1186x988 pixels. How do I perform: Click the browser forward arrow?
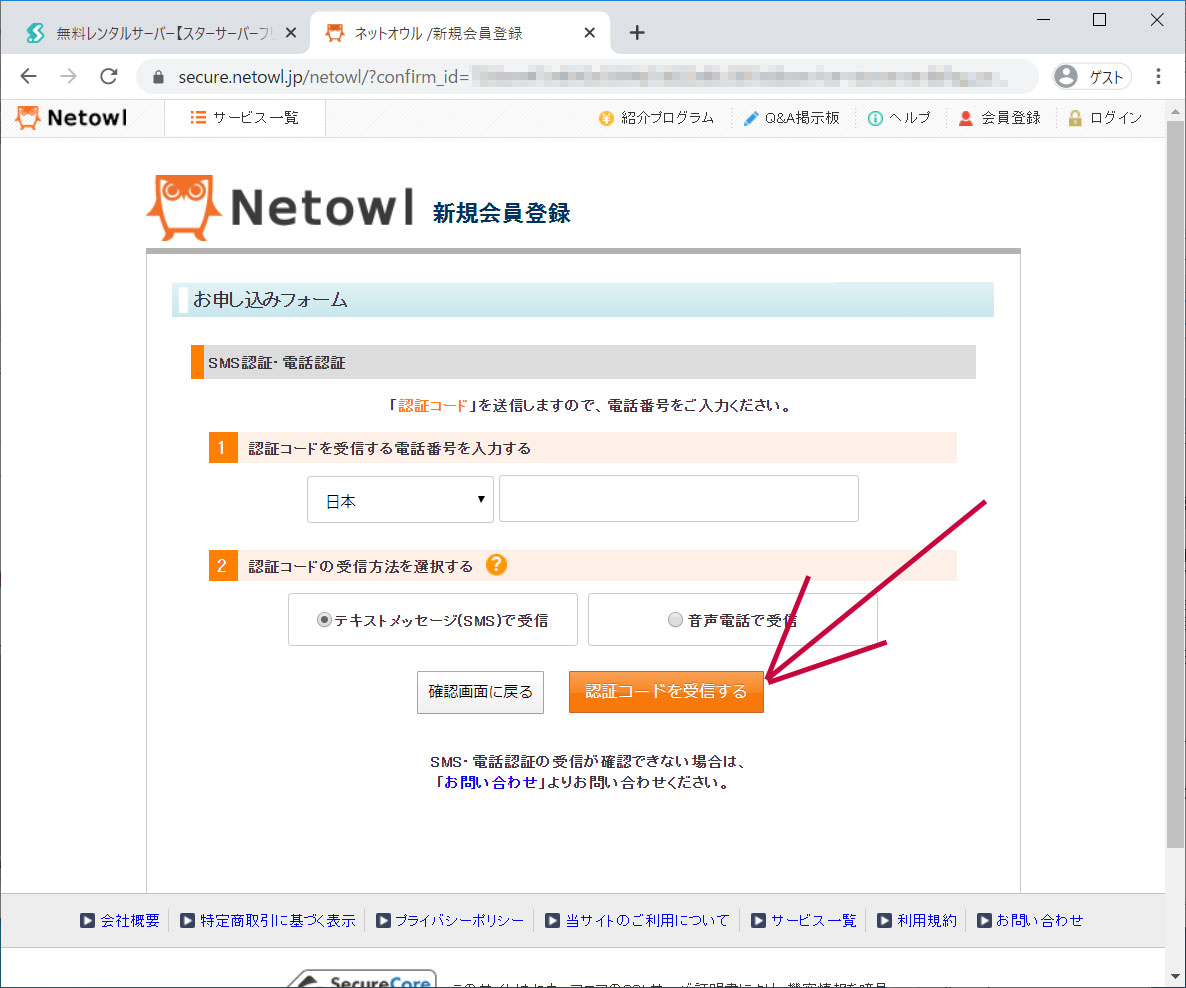(68, 76)
